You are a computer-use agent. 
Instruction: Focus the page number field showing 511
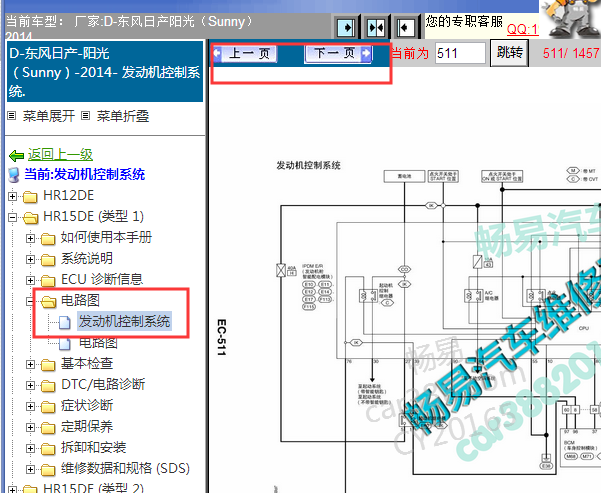pos(460,53)
